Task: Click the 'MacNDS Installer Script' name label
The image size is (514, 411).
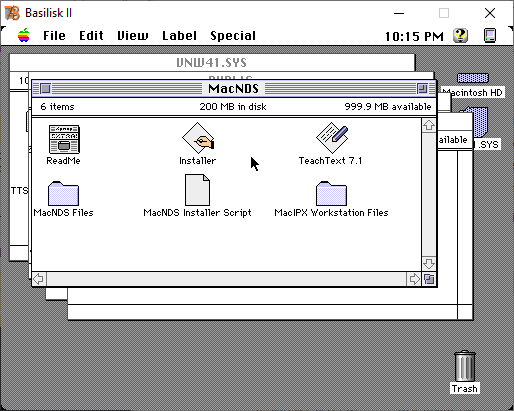Action: pos(197,213)
